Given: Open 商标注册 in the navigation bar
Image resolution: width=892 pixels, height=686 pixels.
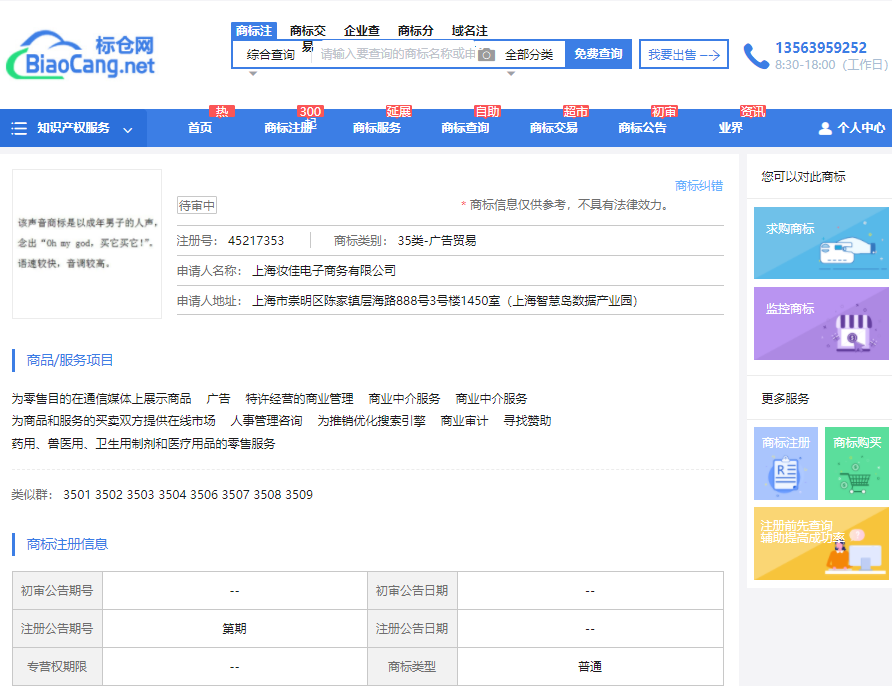Looking at the screenshot, I should 288,128.
